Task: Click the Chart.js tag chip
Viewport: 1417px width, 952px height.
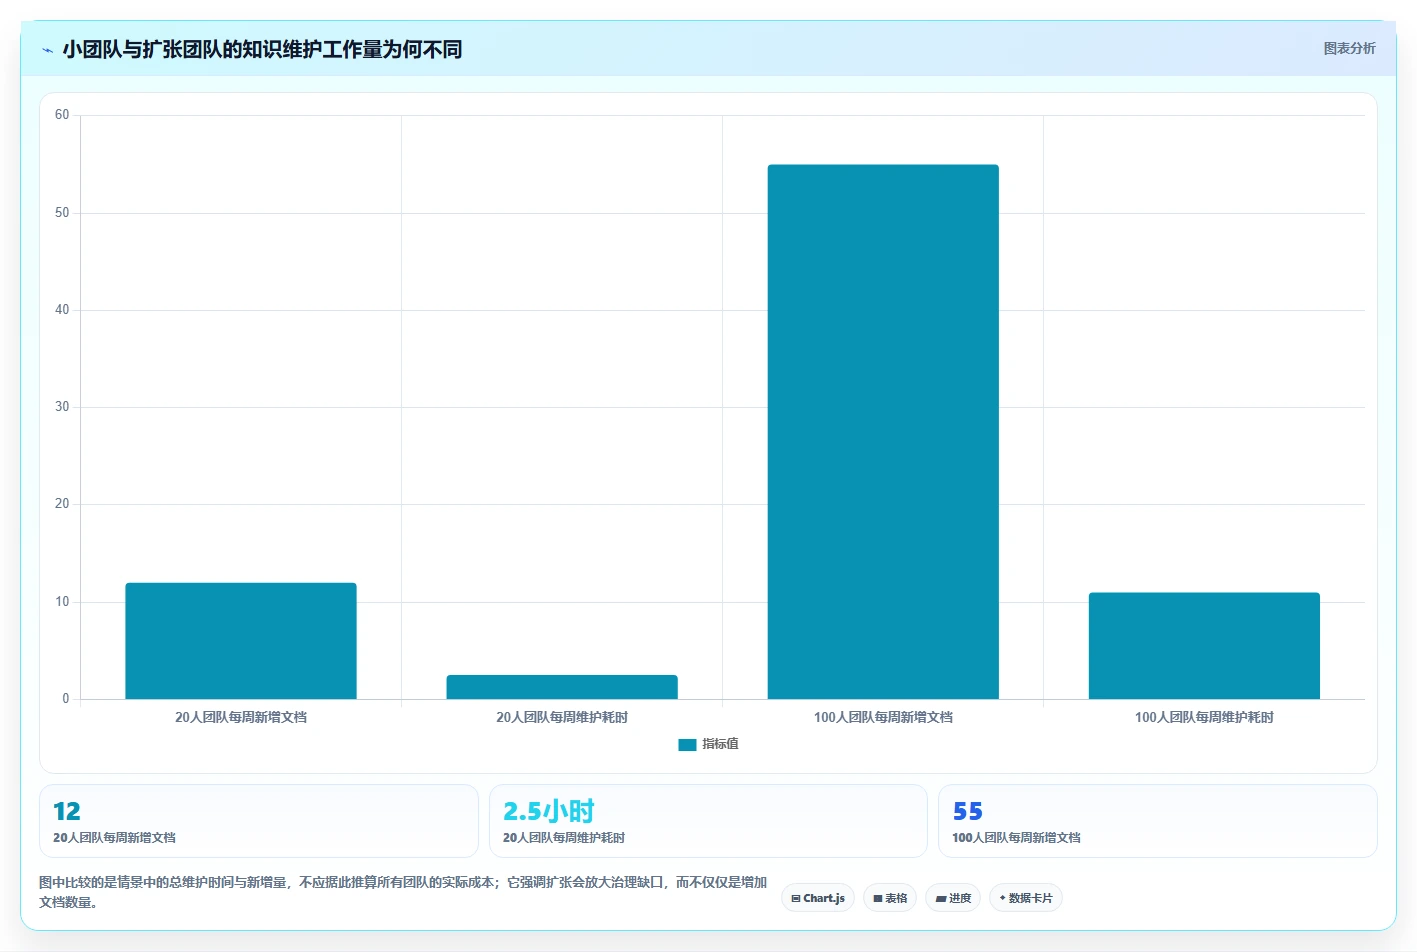Action: coord(818,898)
